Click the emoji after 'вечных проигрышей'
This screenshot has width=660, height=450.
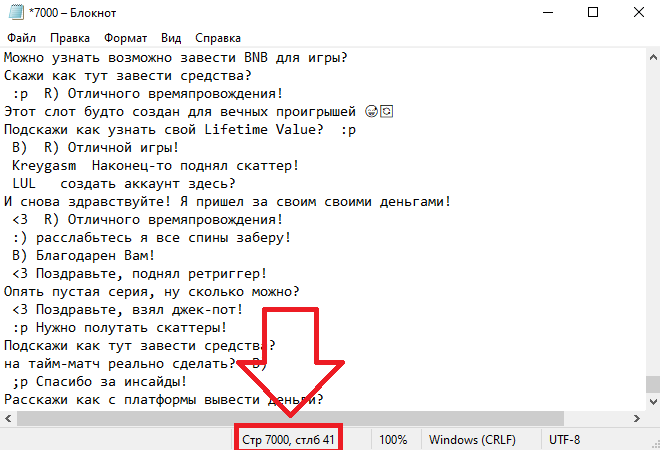pyautogui.click(x=371, y=112)
